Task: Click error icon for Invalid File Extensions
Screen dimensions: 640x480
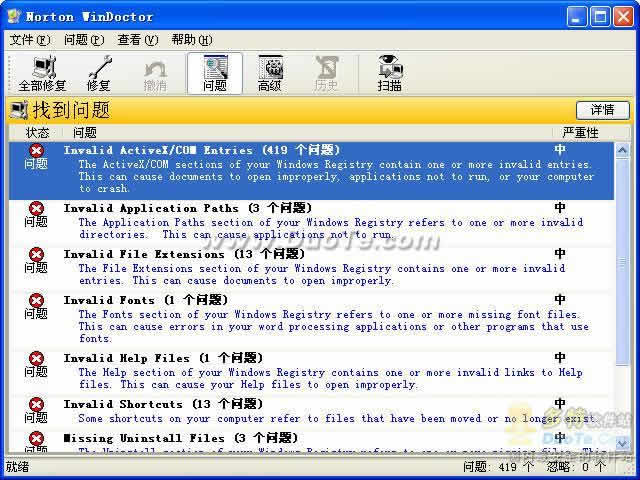Action: pos(36,255)
